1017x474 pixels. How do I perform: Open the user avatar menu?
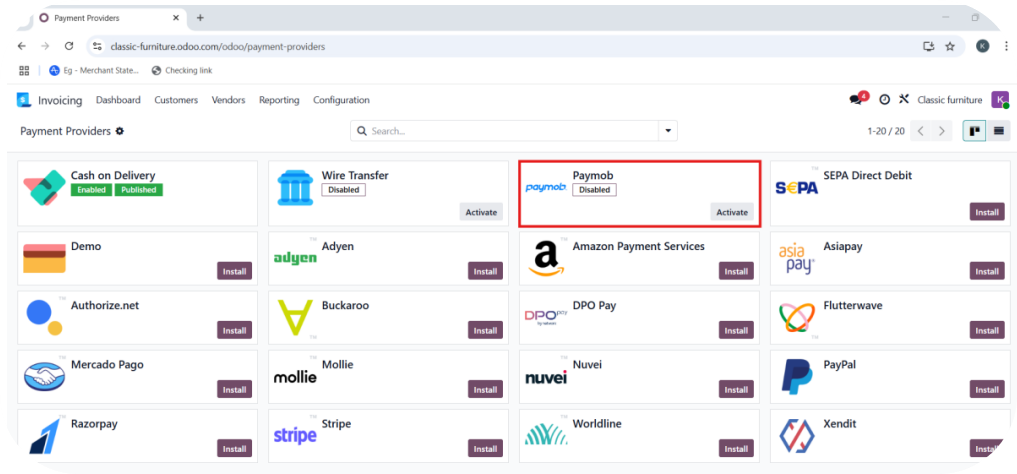point(999,100)
